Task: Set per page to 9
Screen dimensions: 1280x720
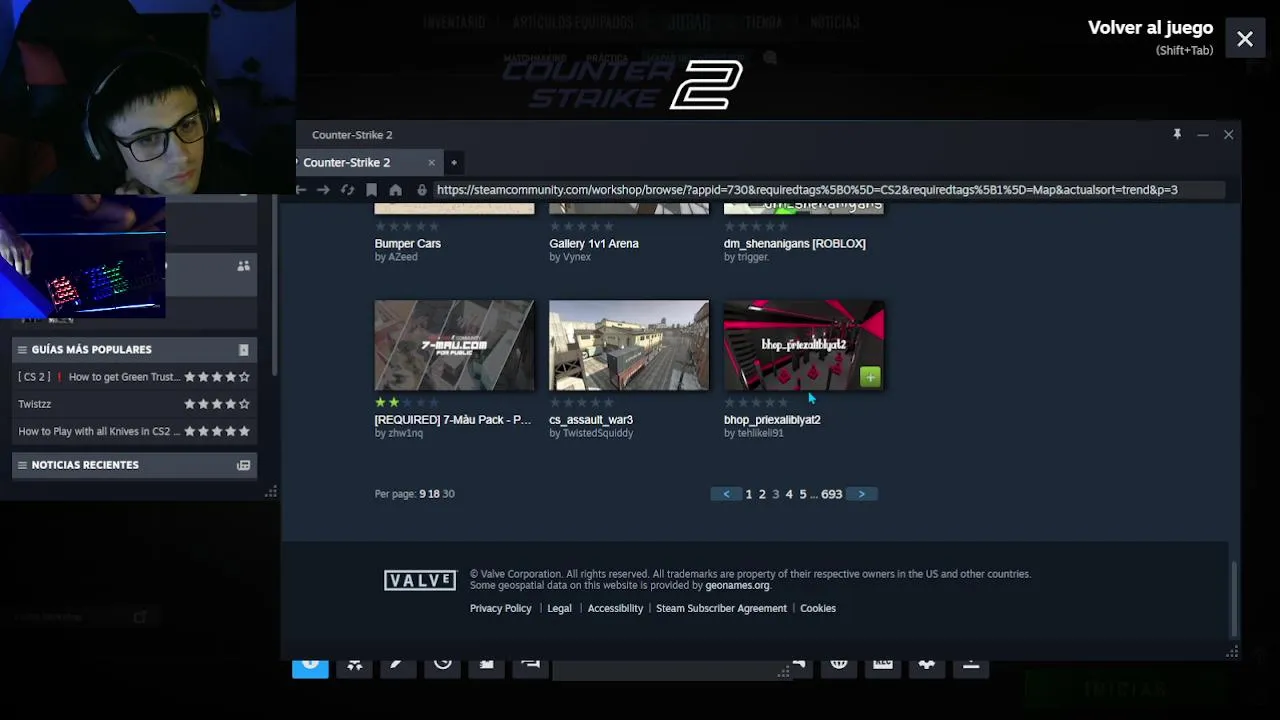Action: (422, 494)
